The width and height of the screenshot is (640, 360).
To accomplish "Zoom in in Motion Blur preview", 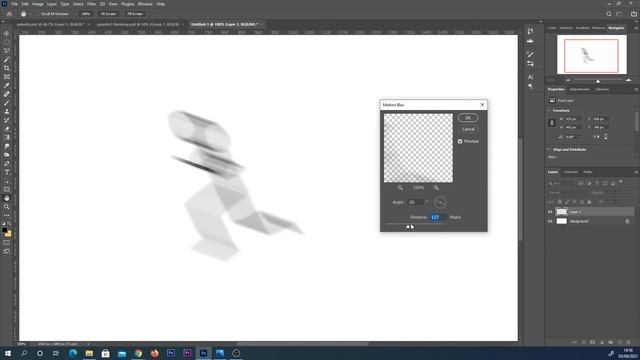I will 436,188.
